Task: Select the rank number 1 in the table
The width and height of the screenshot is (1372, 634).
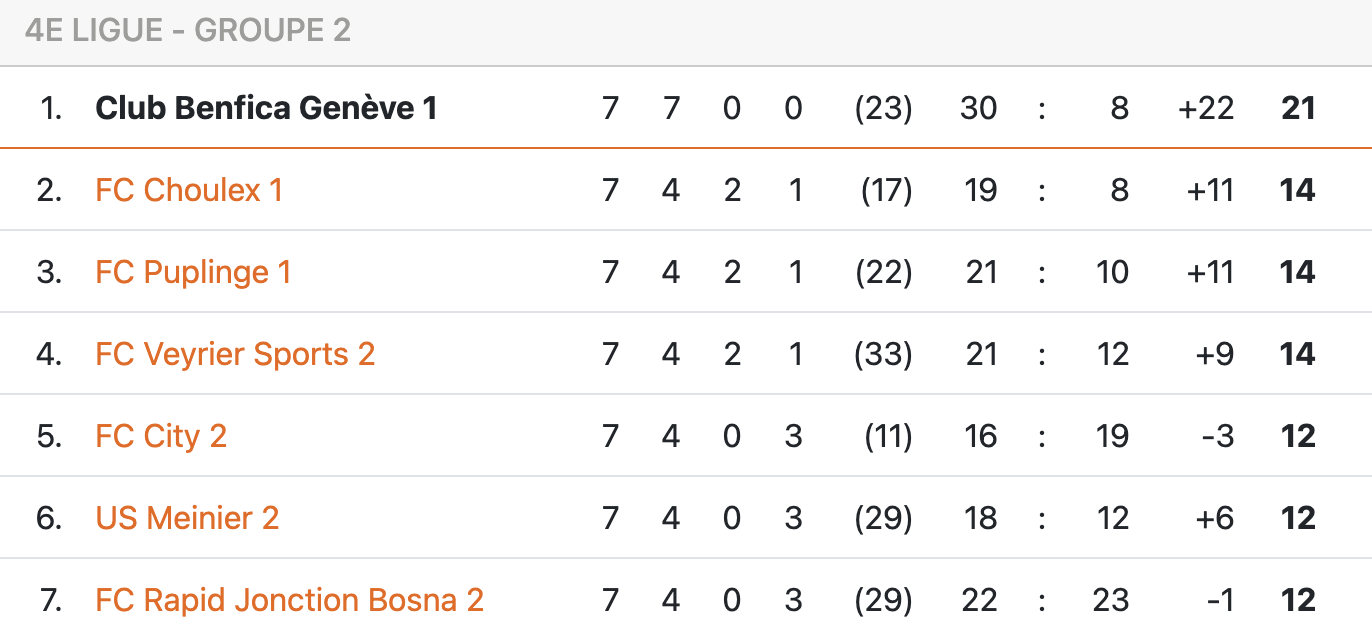Action: point(51,108)
